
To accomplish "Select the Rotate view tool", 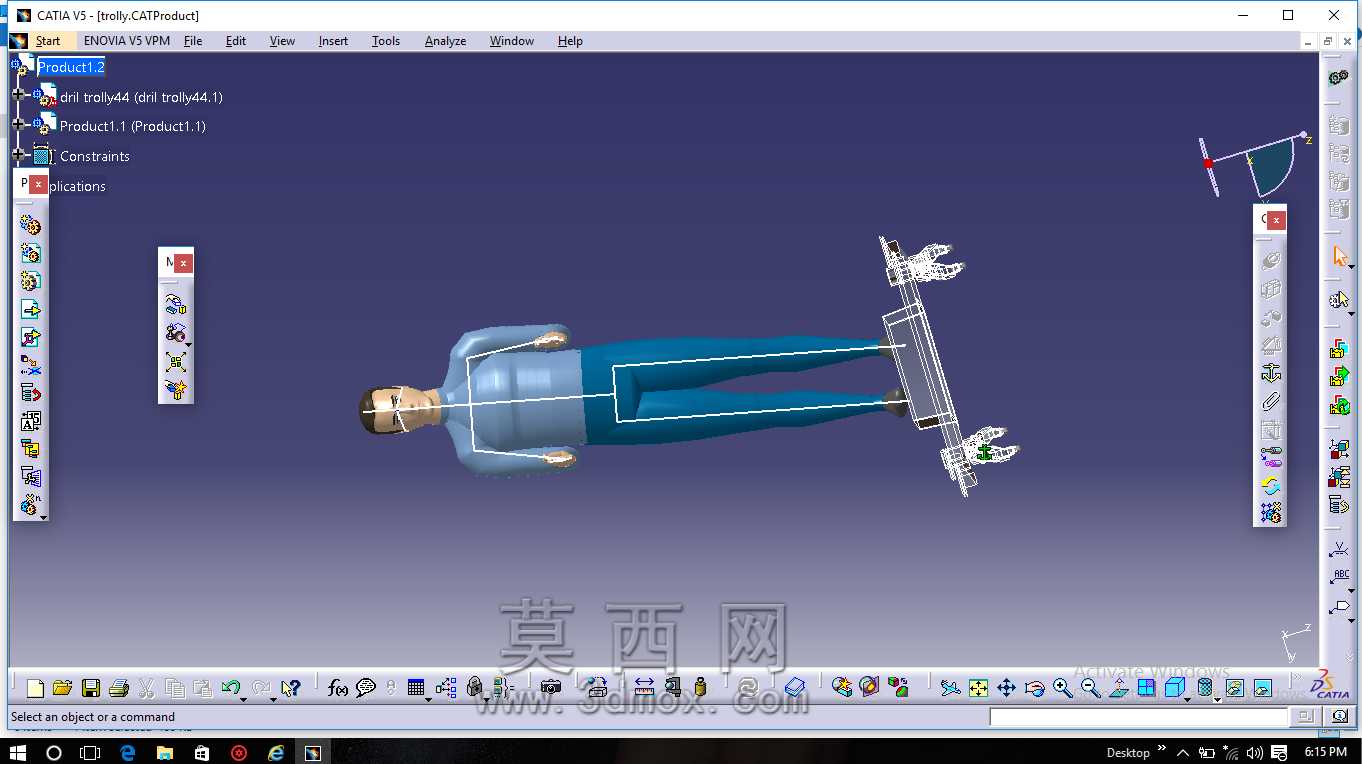I will pos(1034,688).
